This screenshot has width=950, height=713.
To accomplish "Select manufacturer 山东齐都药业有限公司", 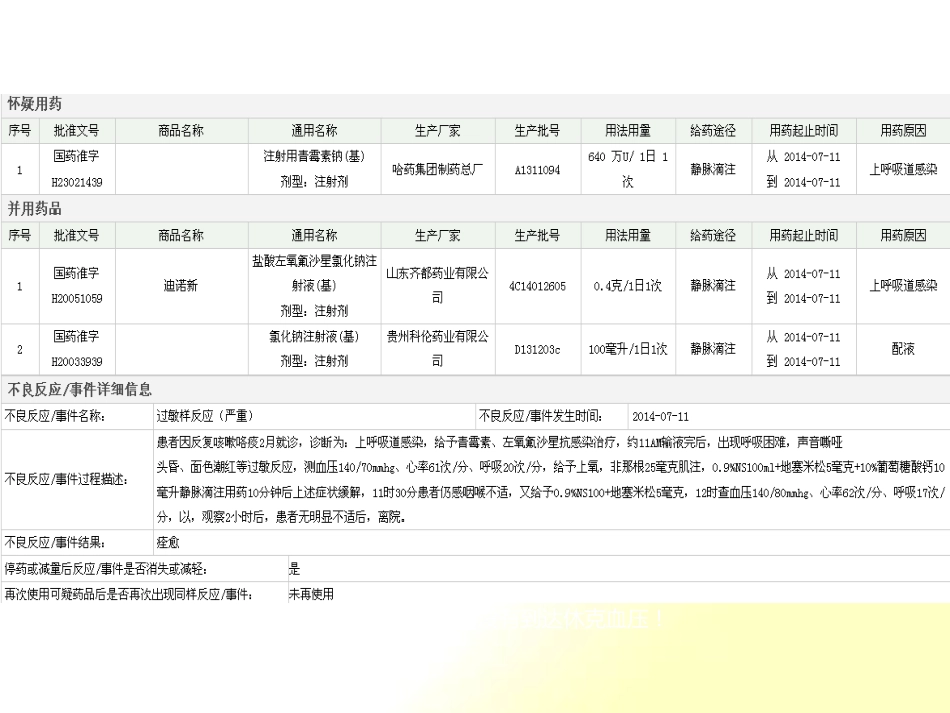I will pos(437,286).
